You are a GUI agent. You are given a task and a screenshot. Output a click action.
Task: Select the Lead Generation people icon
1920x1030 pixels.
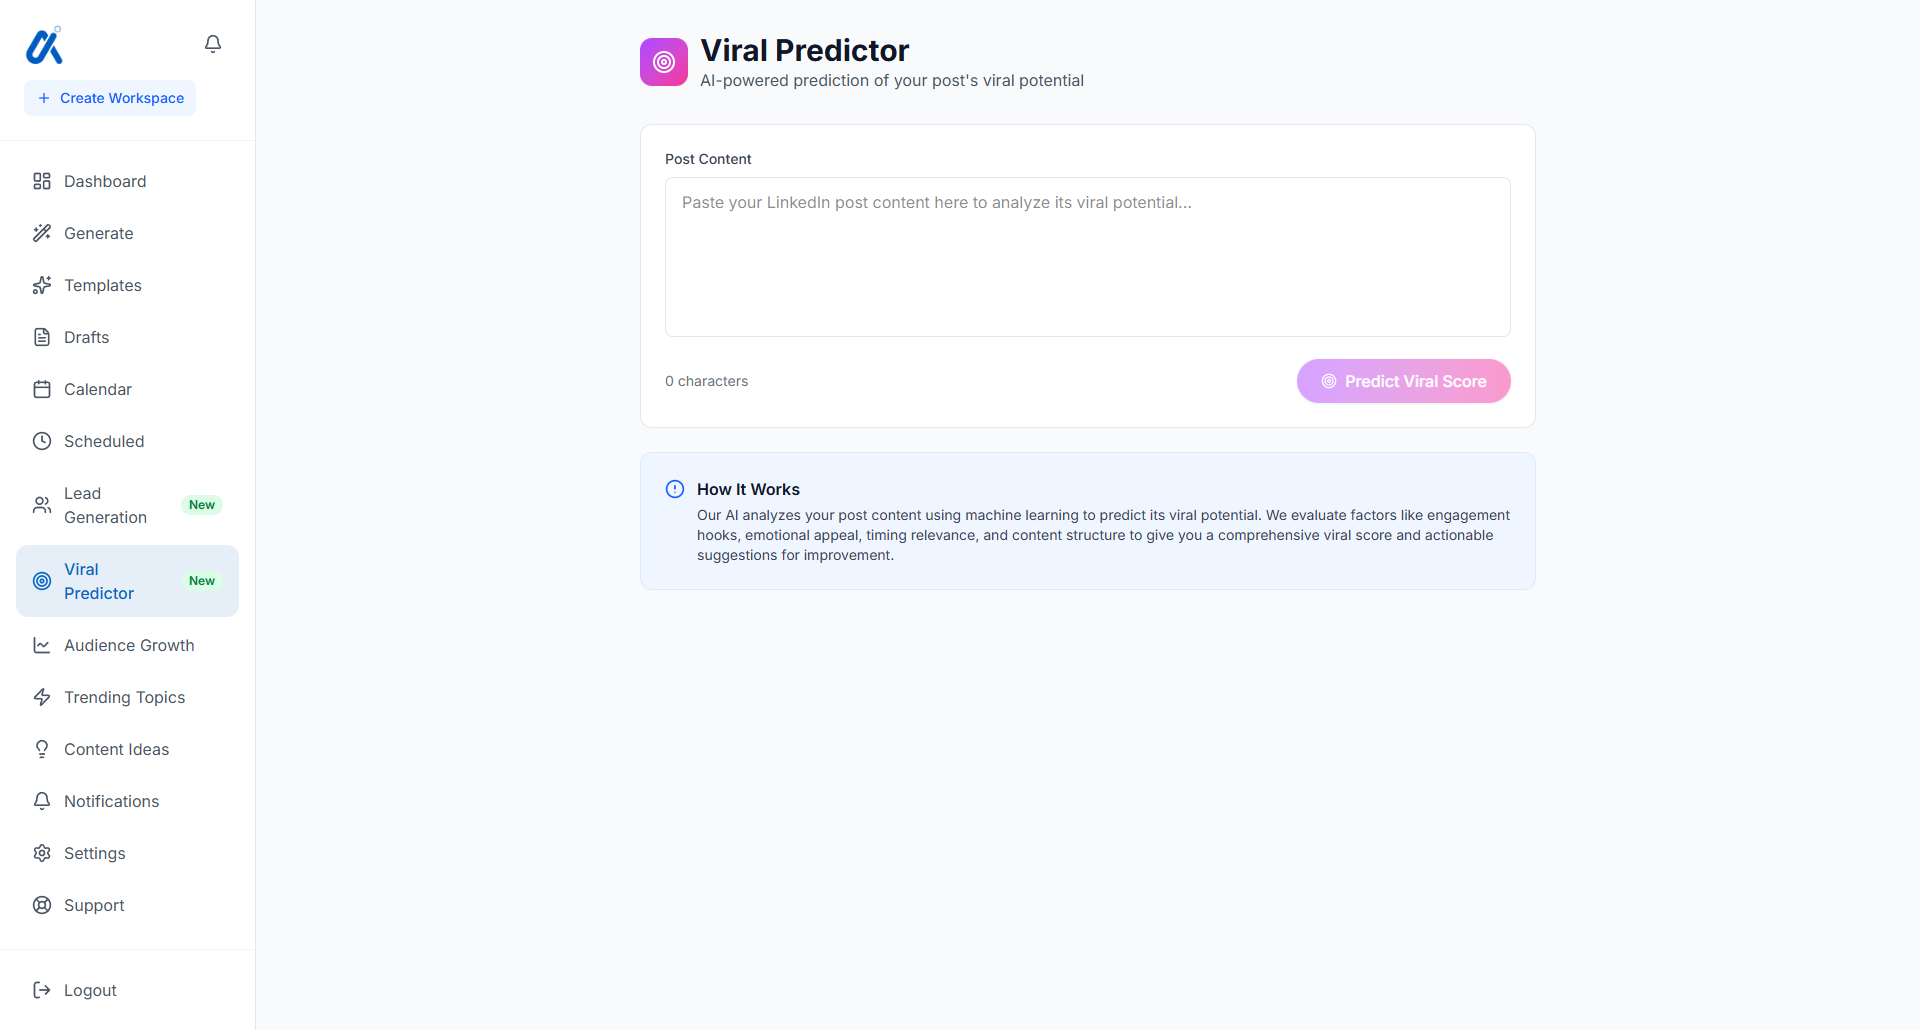pyautogui.click(x=41, y=505)
